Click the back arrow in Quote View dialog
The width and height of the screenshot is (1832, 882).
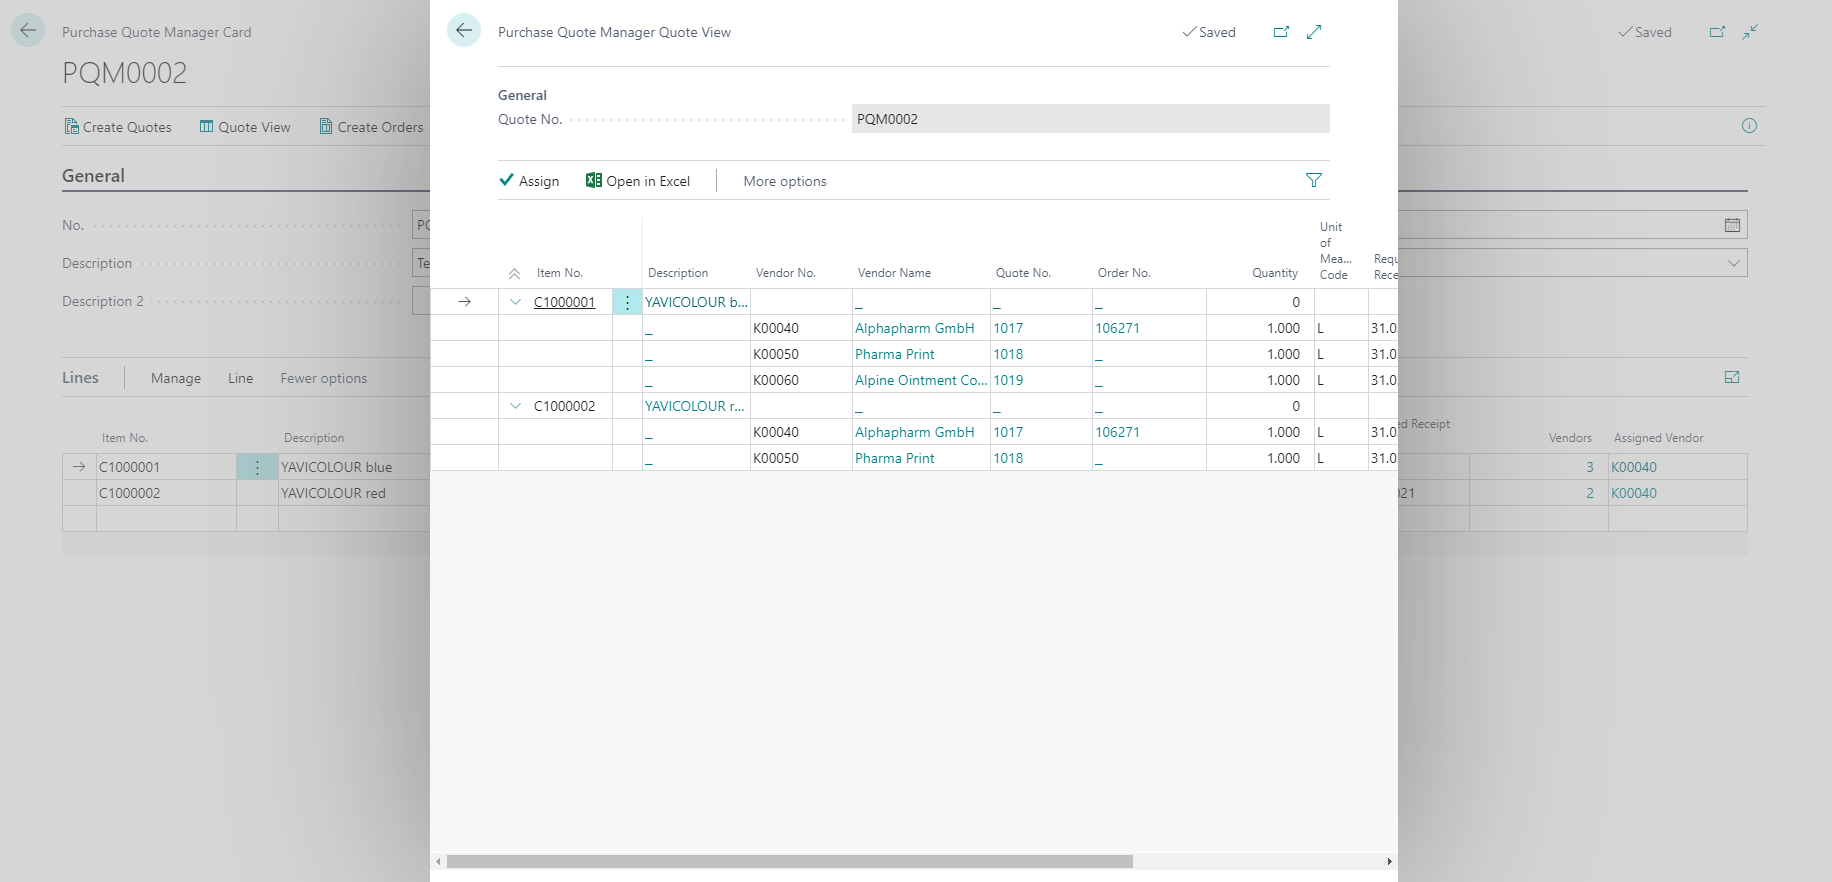(x=464, y=30)
